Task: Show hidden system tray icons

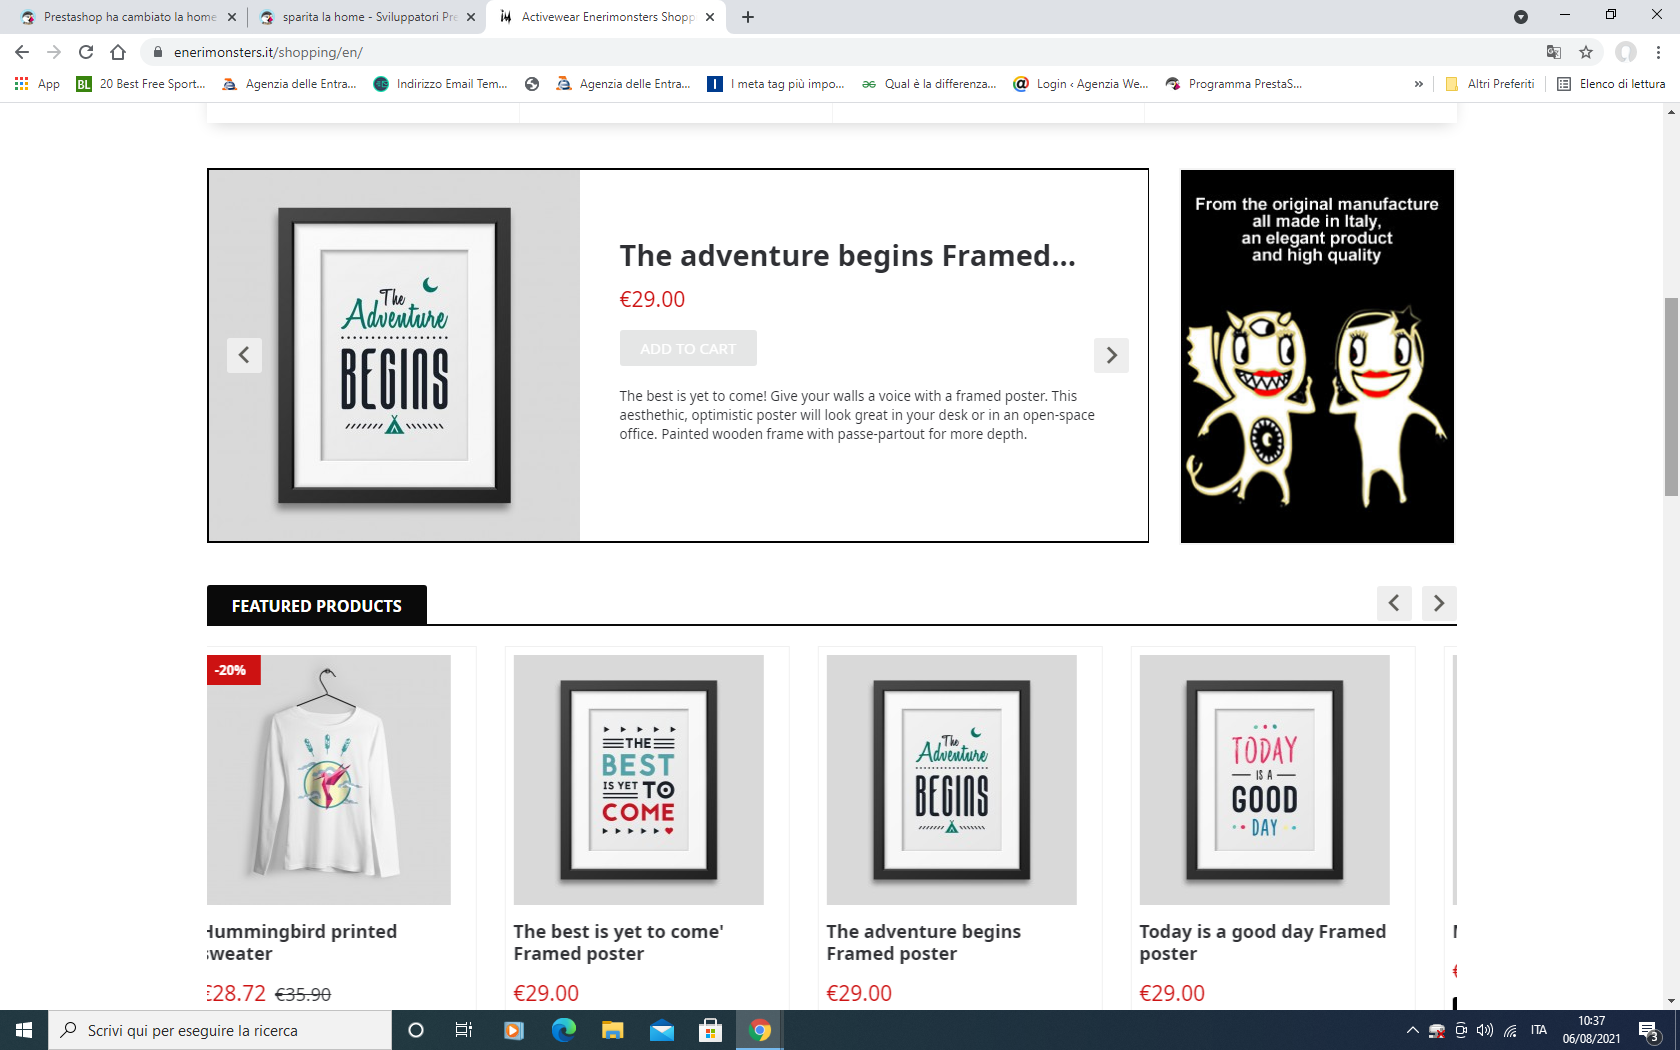Action: click(1412, 1030)
